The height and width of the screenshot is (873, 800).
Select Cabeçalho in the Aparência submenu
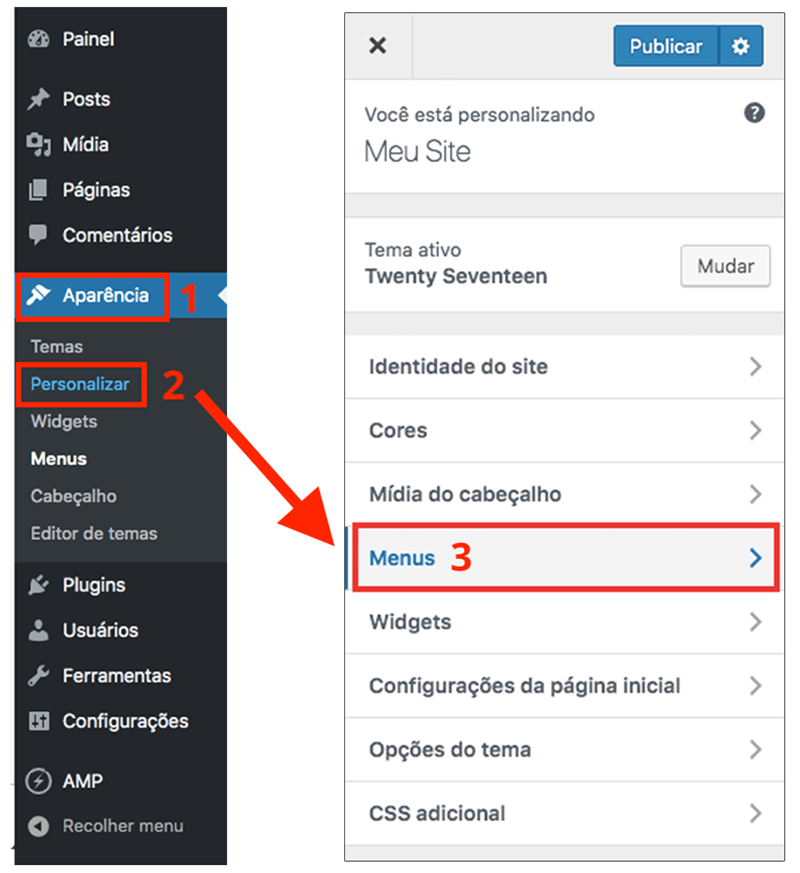(x=82, y=496)
